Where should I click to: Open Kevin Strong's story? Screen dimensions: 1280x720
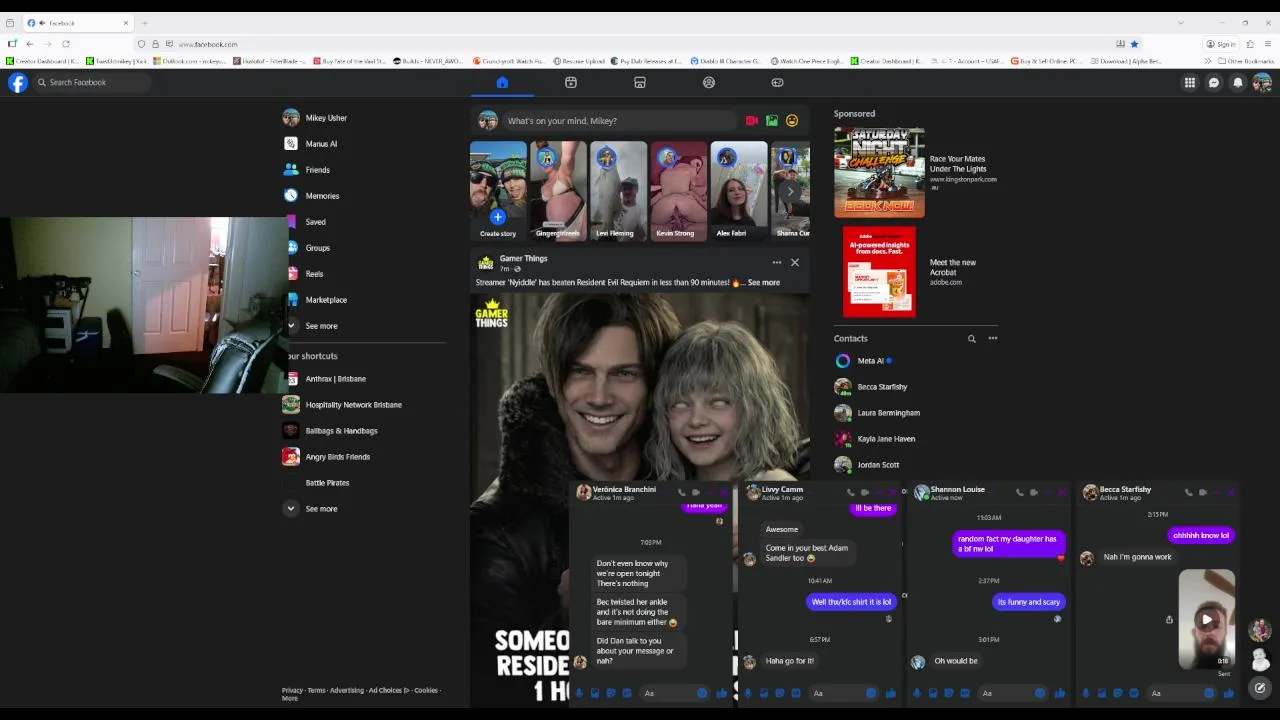pyautogui.click(x=678, y=190)
